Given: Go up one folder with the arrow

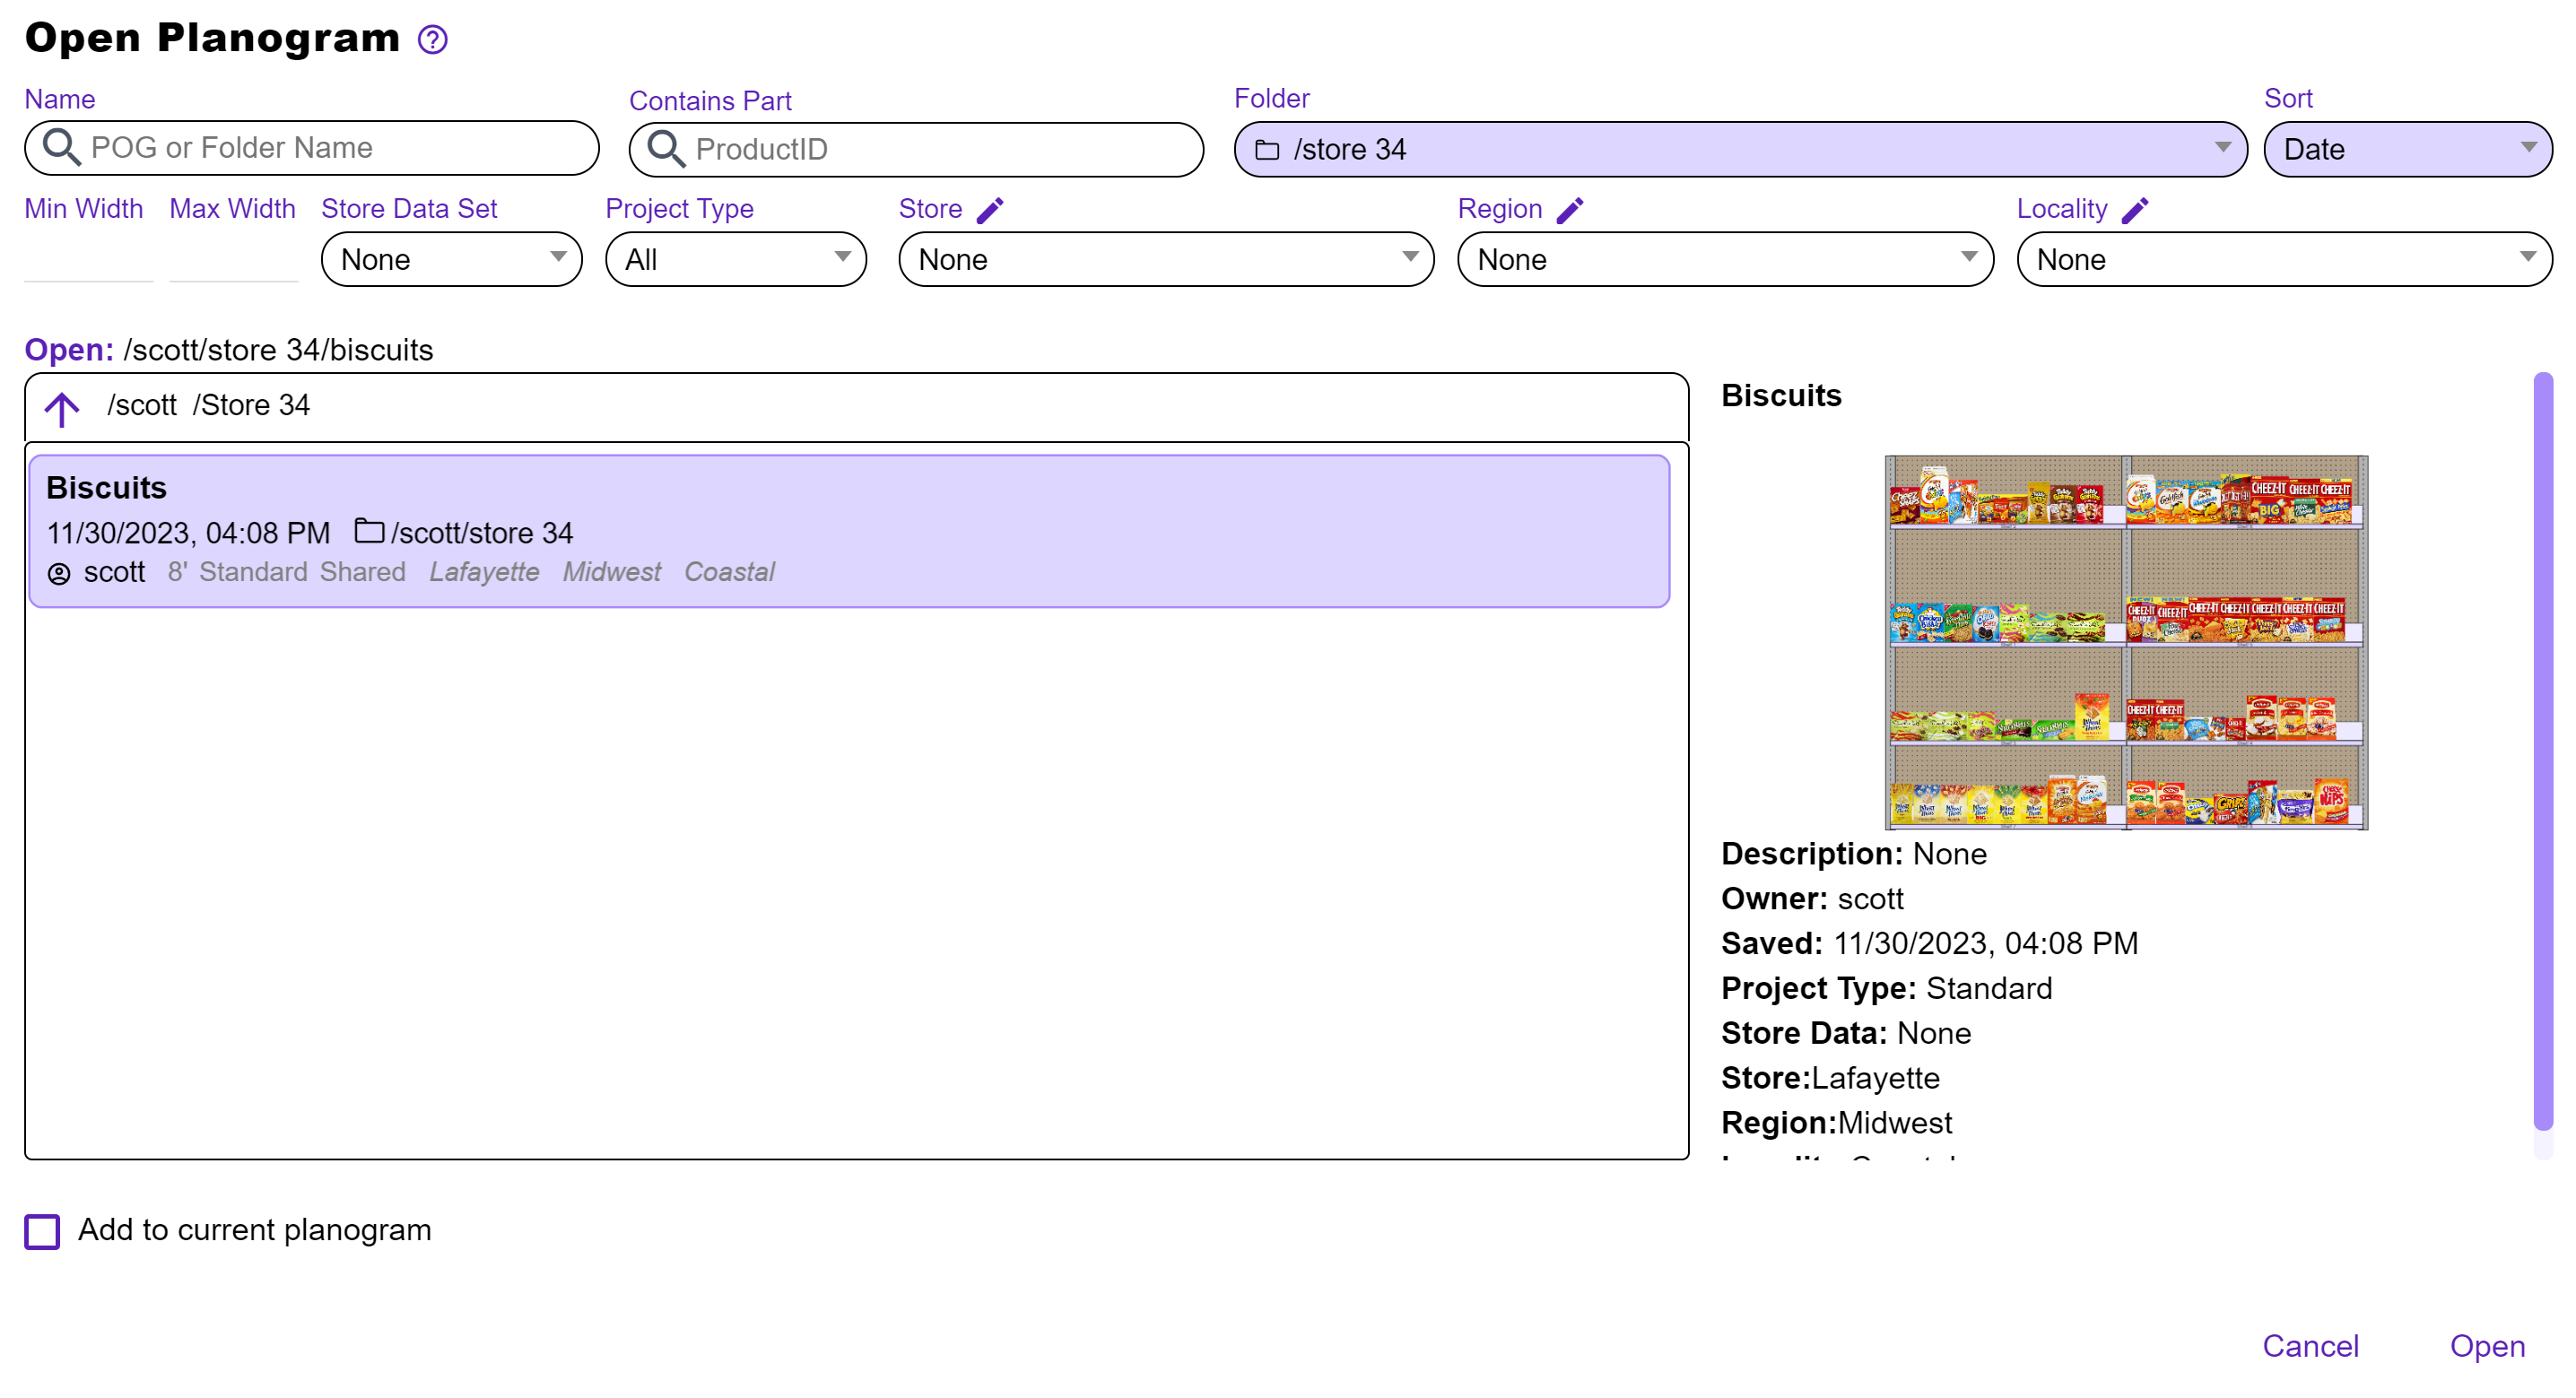Looking at the screenshot, I should click(62, 408).
